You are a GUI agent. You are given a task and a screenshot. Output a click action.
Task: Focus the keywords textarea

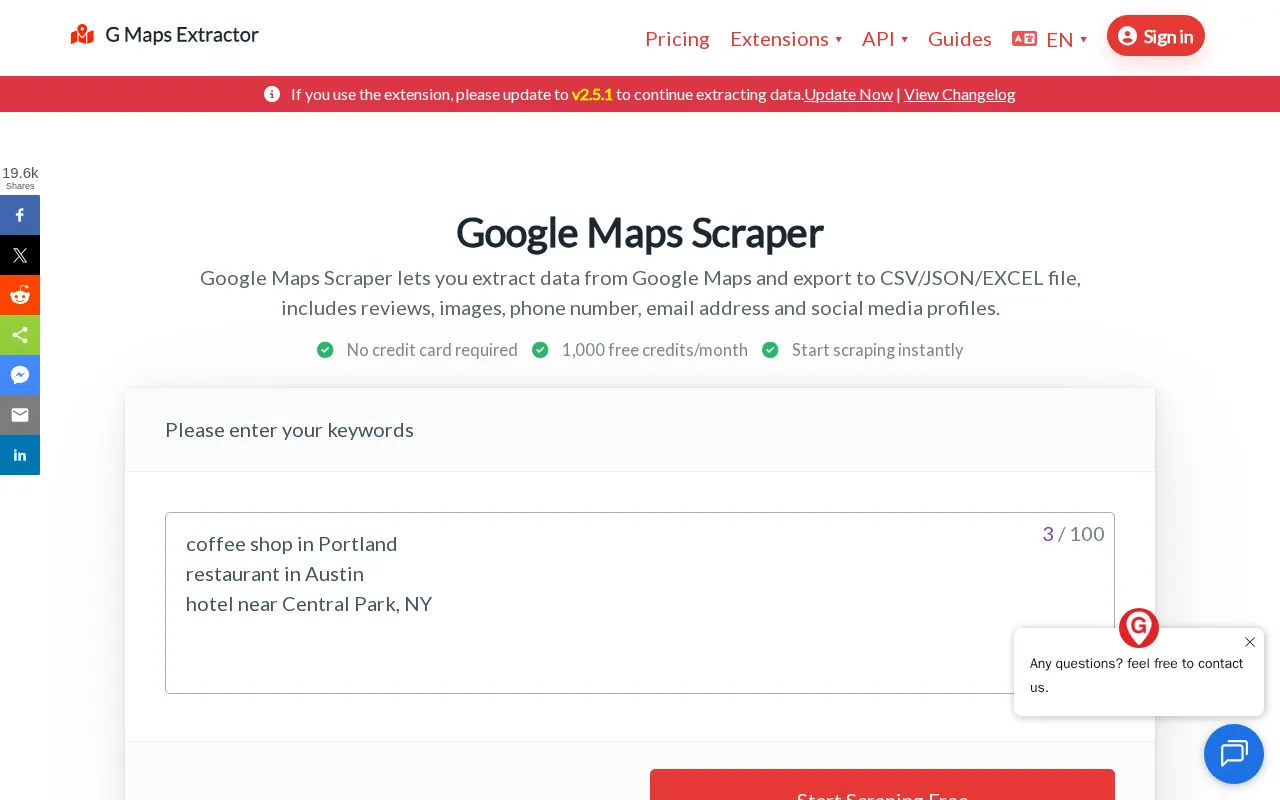pyautogui.click(x=640, y=603)
